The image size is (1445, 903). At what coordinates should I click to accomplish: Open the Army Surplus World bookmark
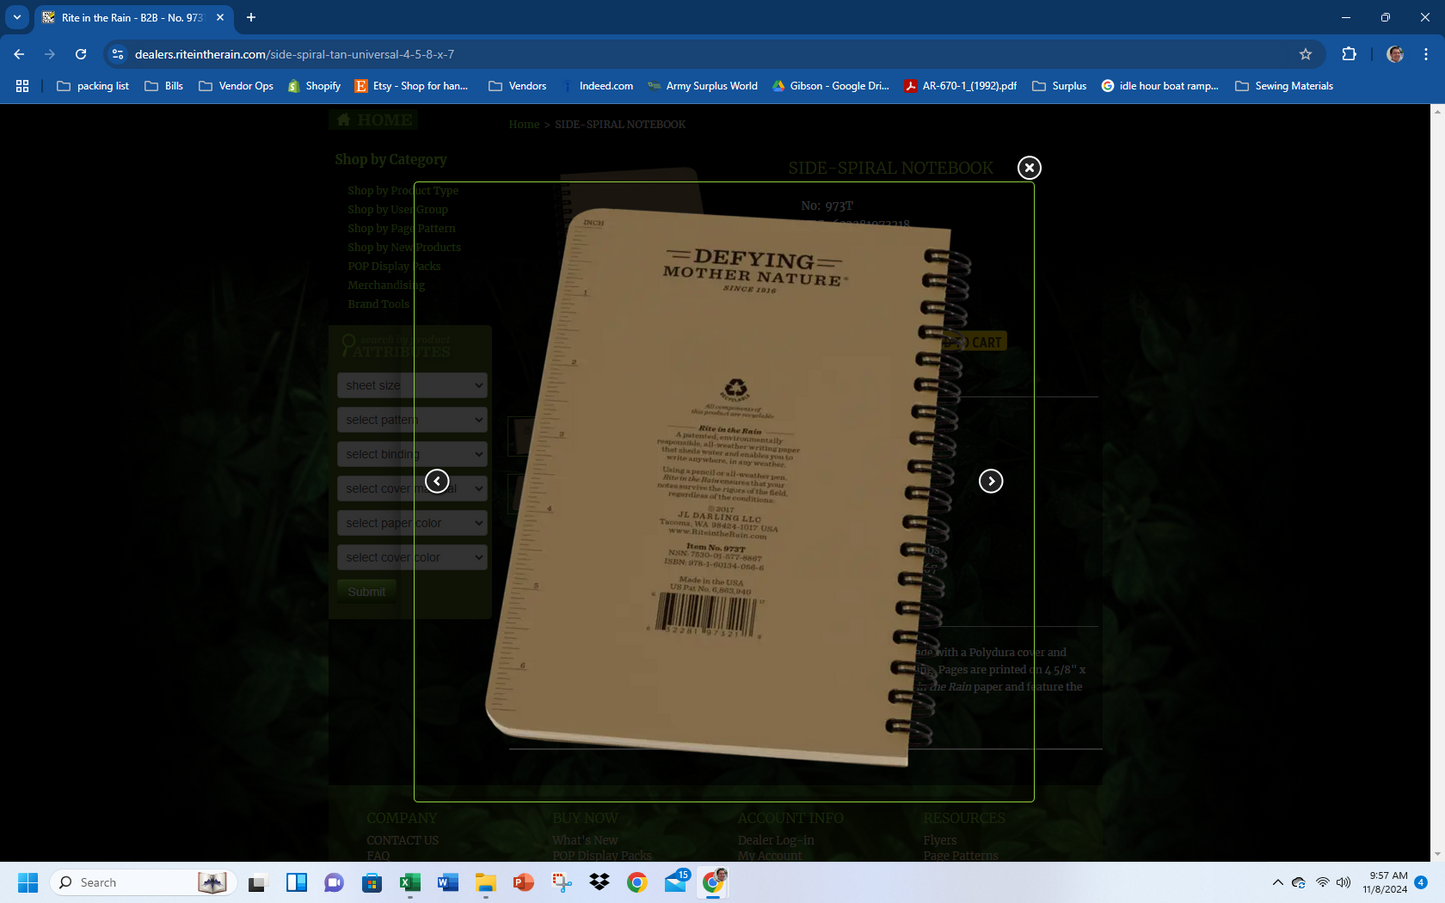(702, 86)
